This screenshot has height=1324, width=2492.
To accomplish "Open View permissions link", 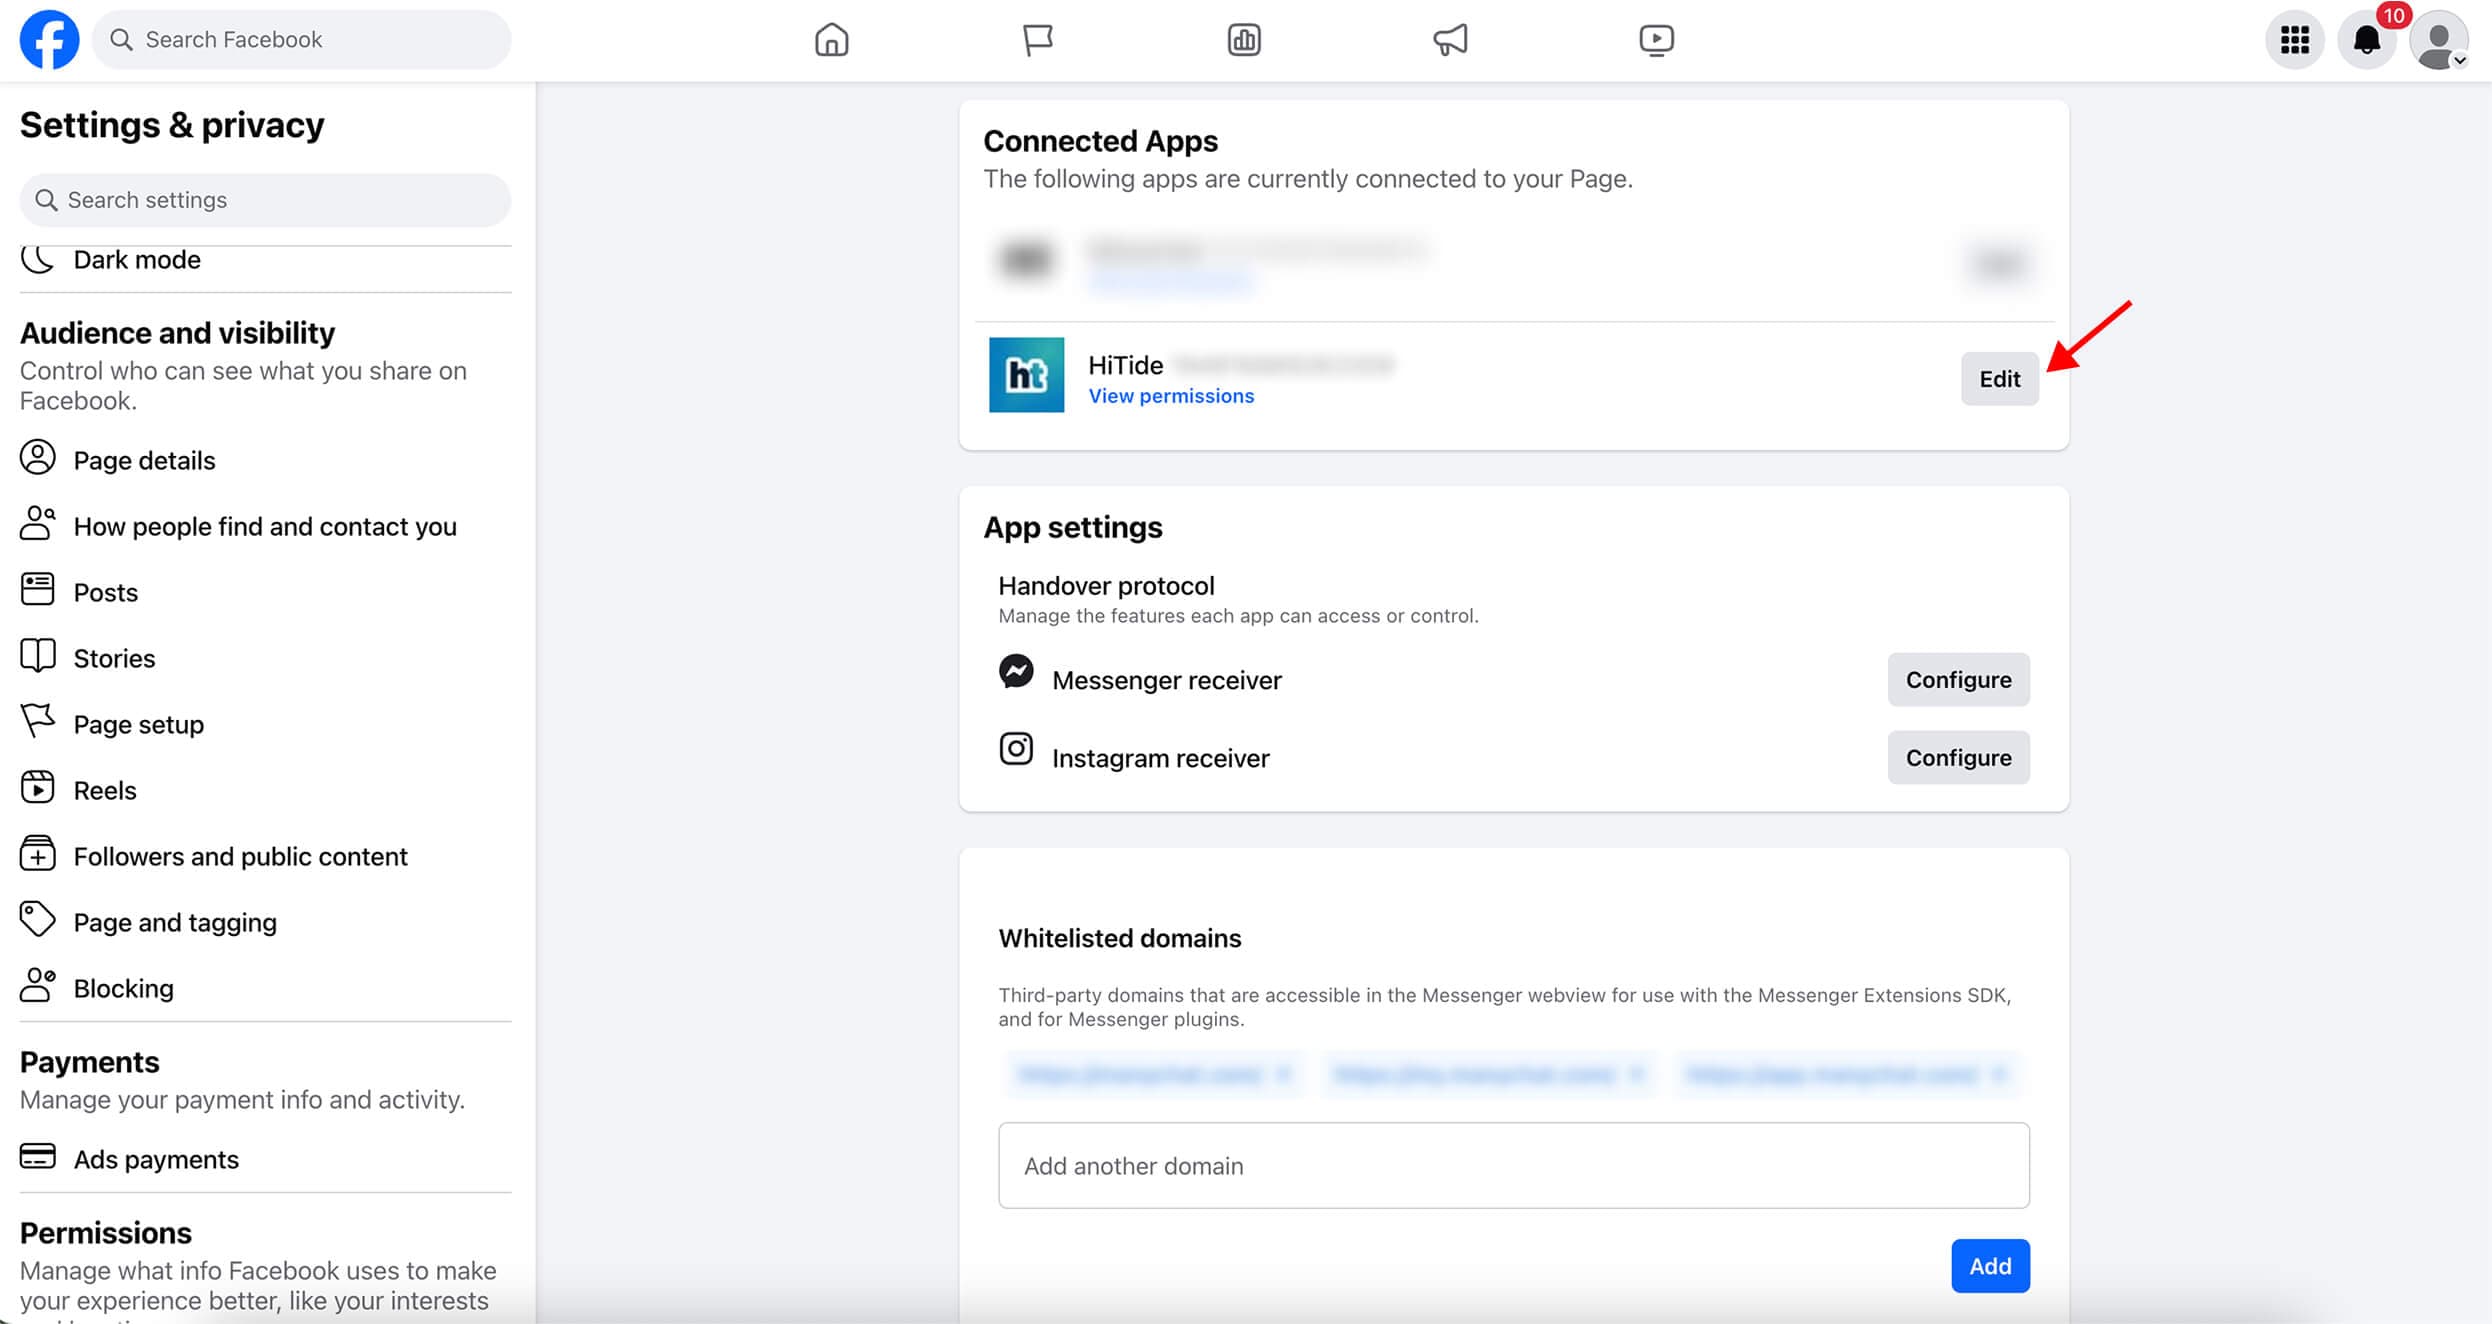I will coord(1171,396).
